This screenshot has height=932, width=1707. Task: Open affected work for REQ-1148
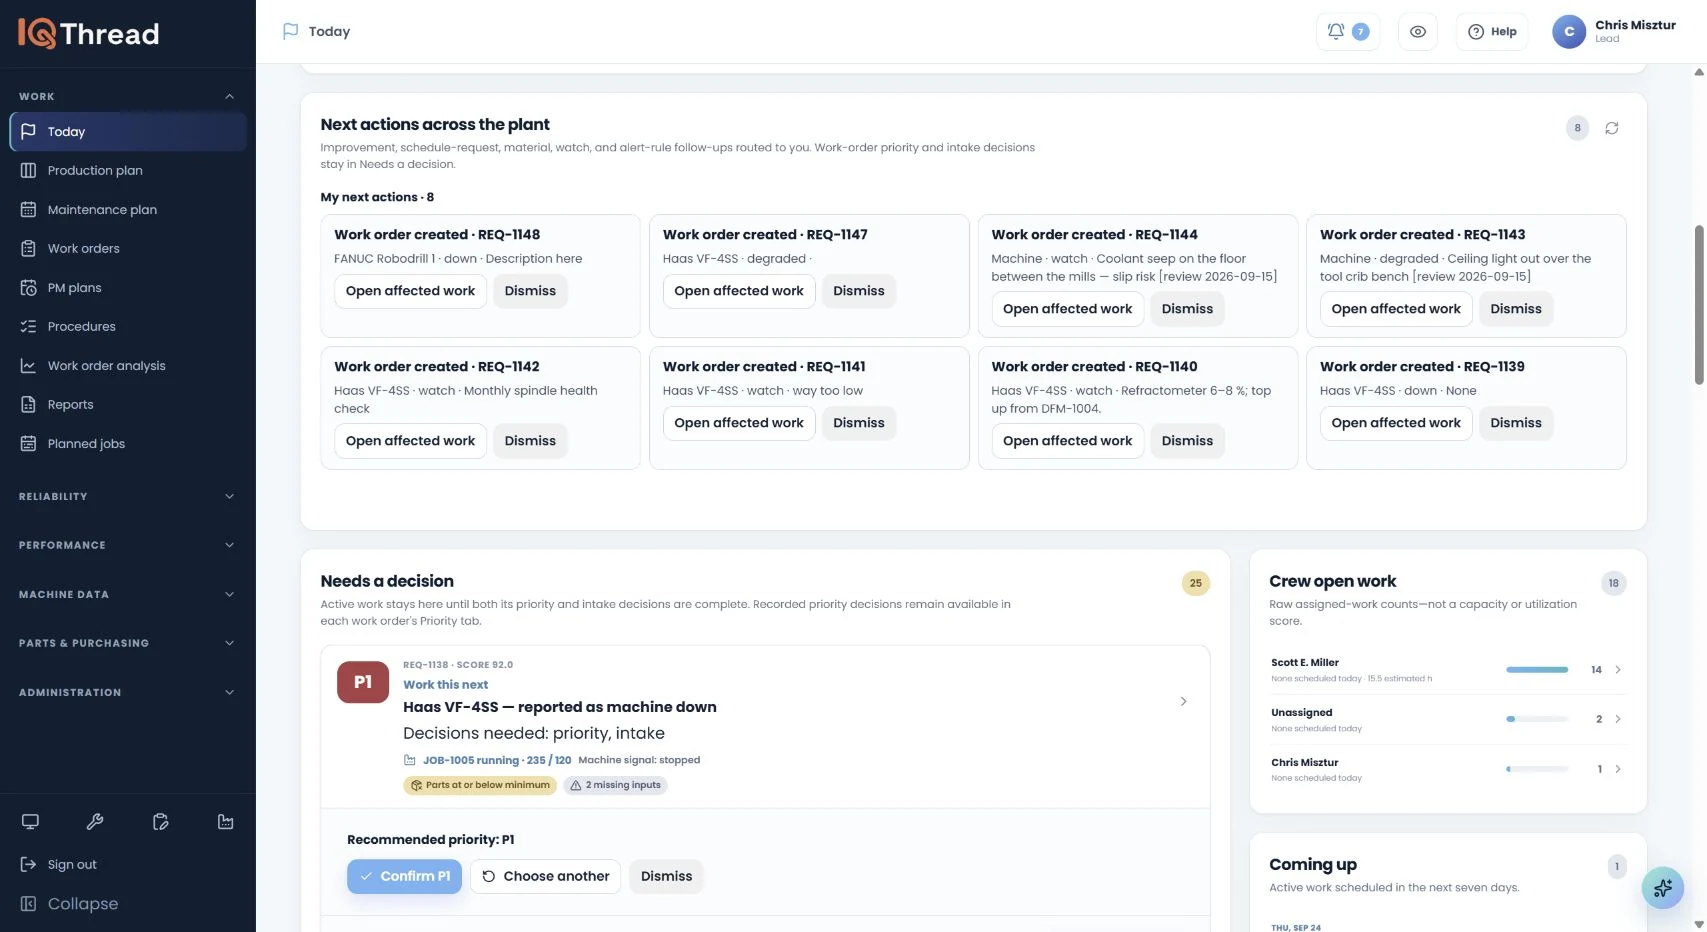410,291
